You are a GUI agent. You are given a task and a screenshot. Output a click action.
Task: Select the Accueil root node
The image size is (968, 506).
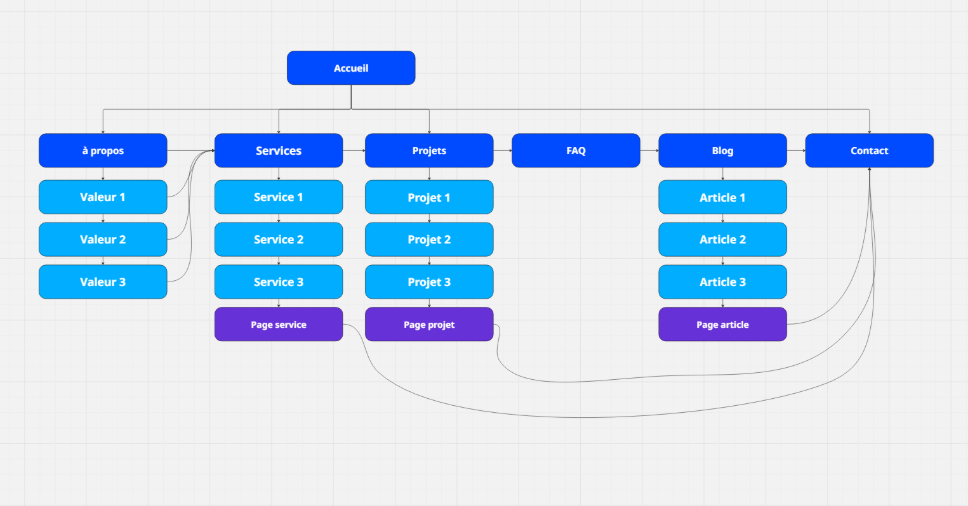coord(351,68)
